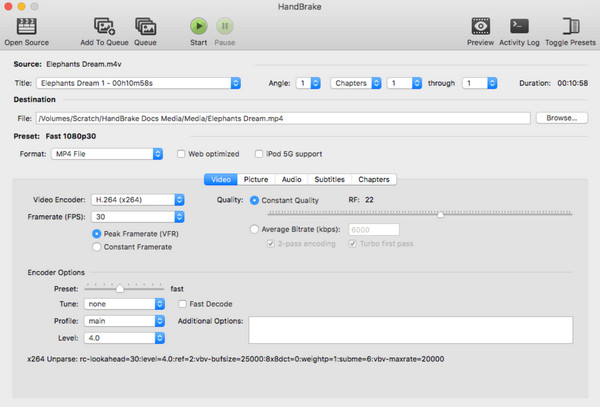Close the HandBrake window red button
Viewport: 600px width, 407px height.
coord(8,6)
